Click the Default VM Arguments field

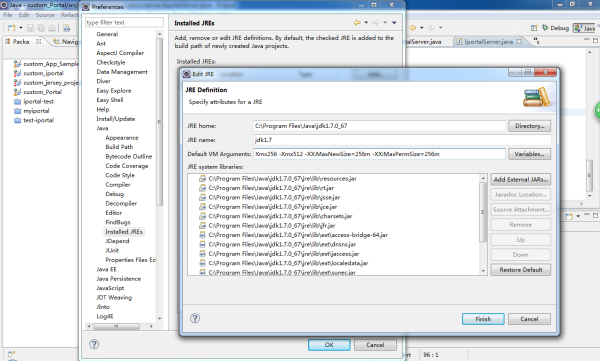(x=379, y=154)
